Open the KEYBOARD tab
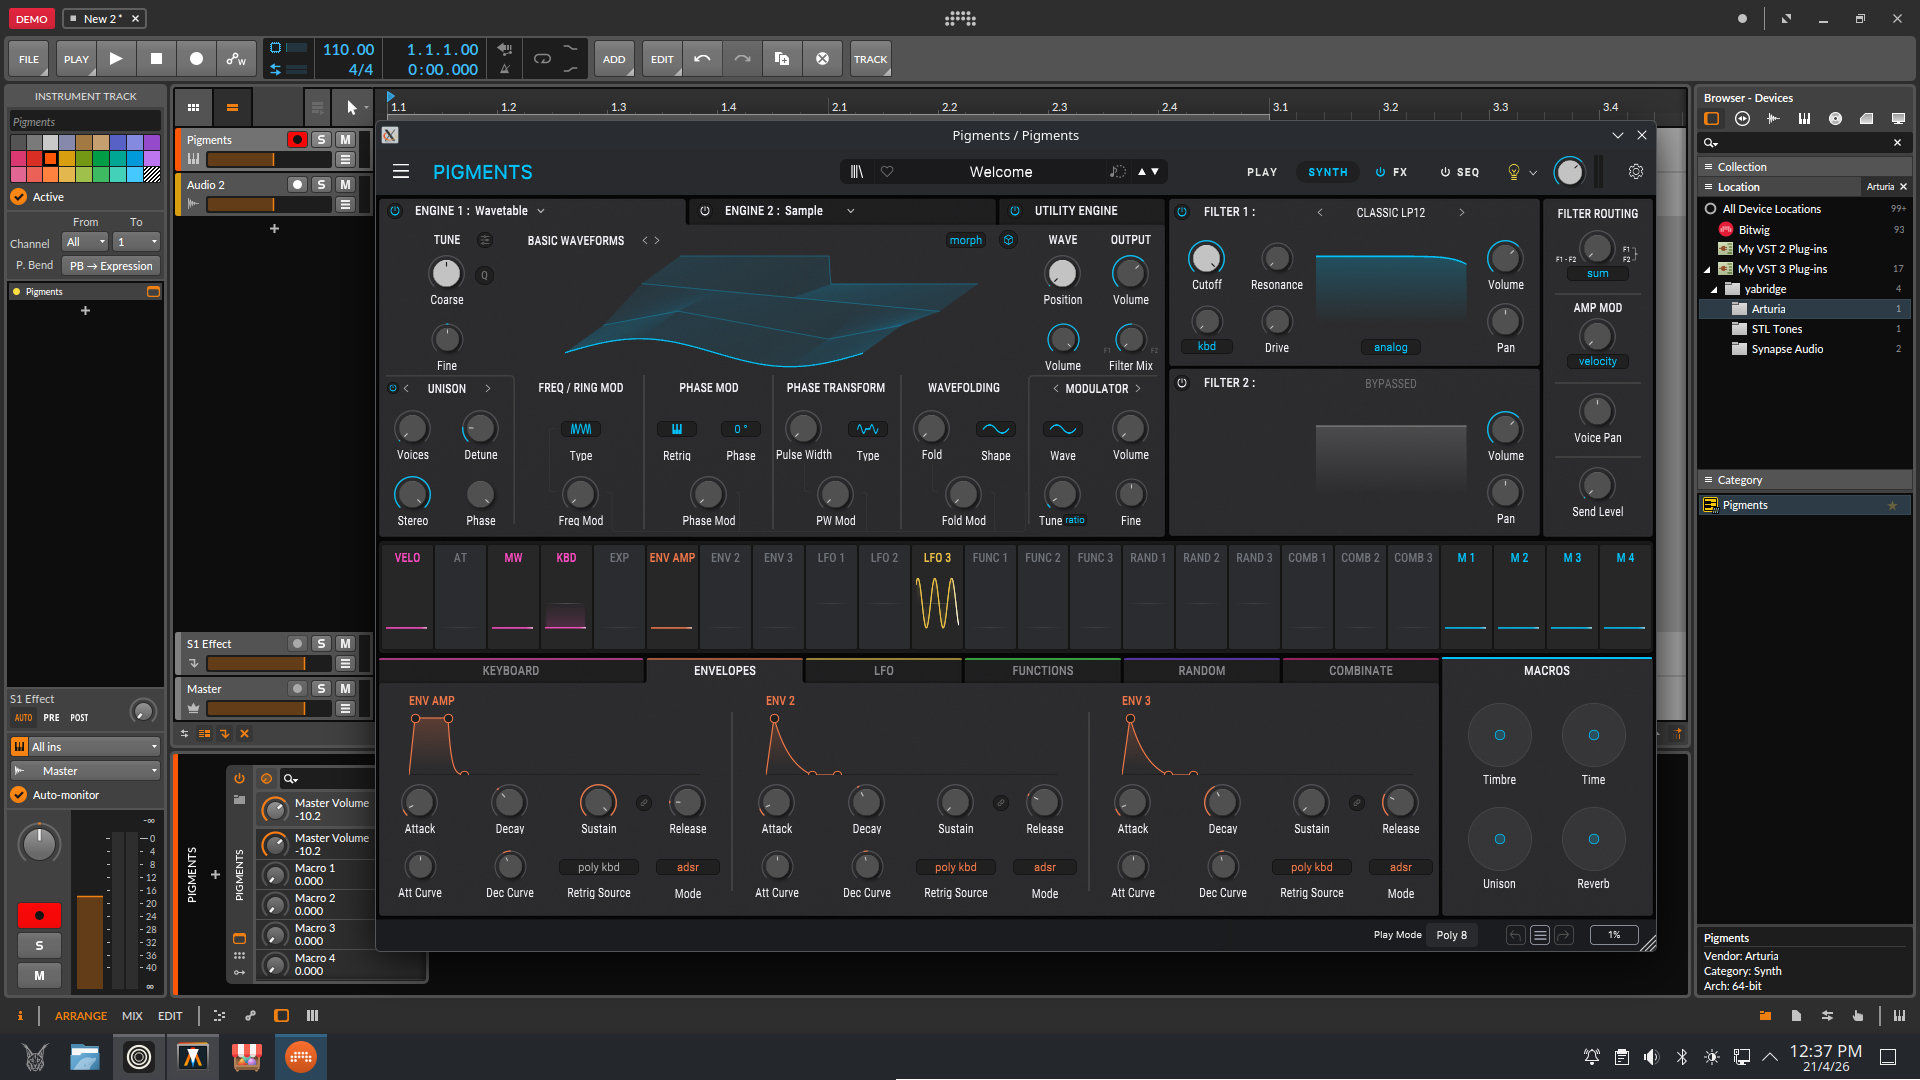The image size is (1920, 1080). click(511, 671)
